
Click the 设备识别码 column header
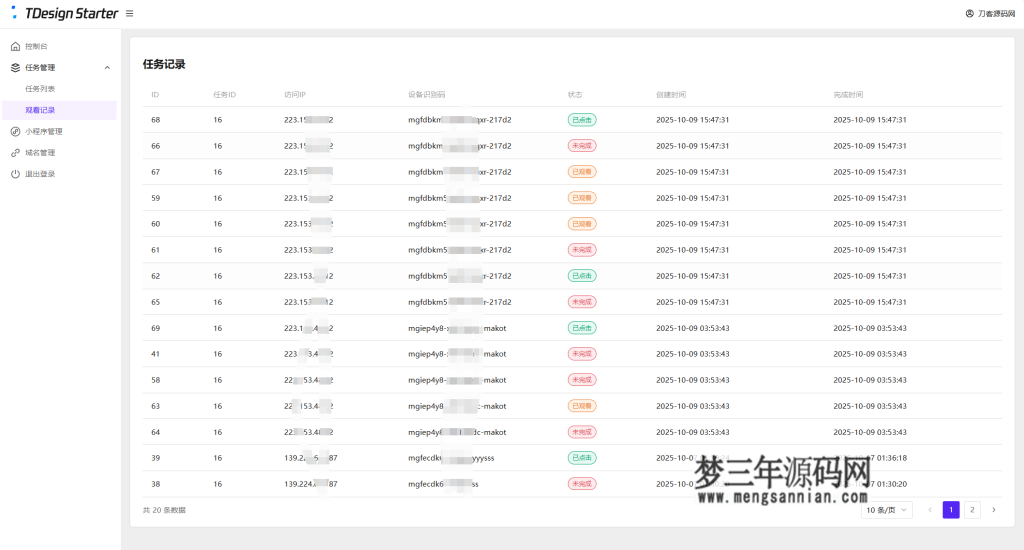[x=426, y=95]
